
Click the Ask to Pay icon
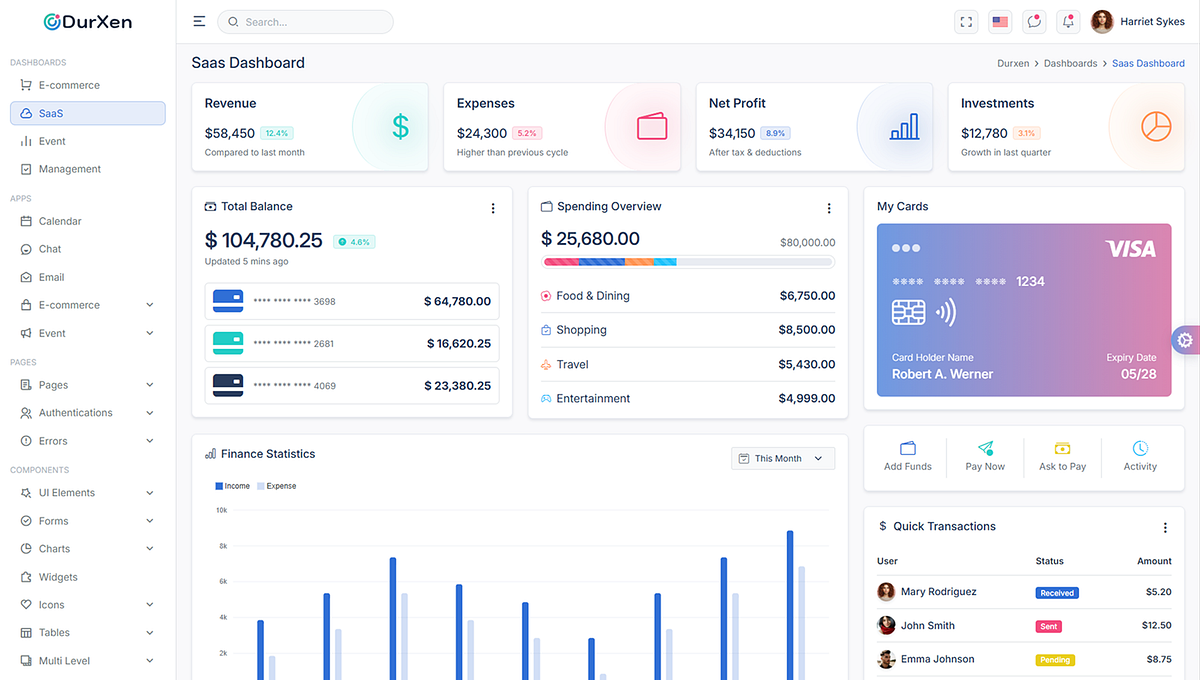pos(1062,457)
